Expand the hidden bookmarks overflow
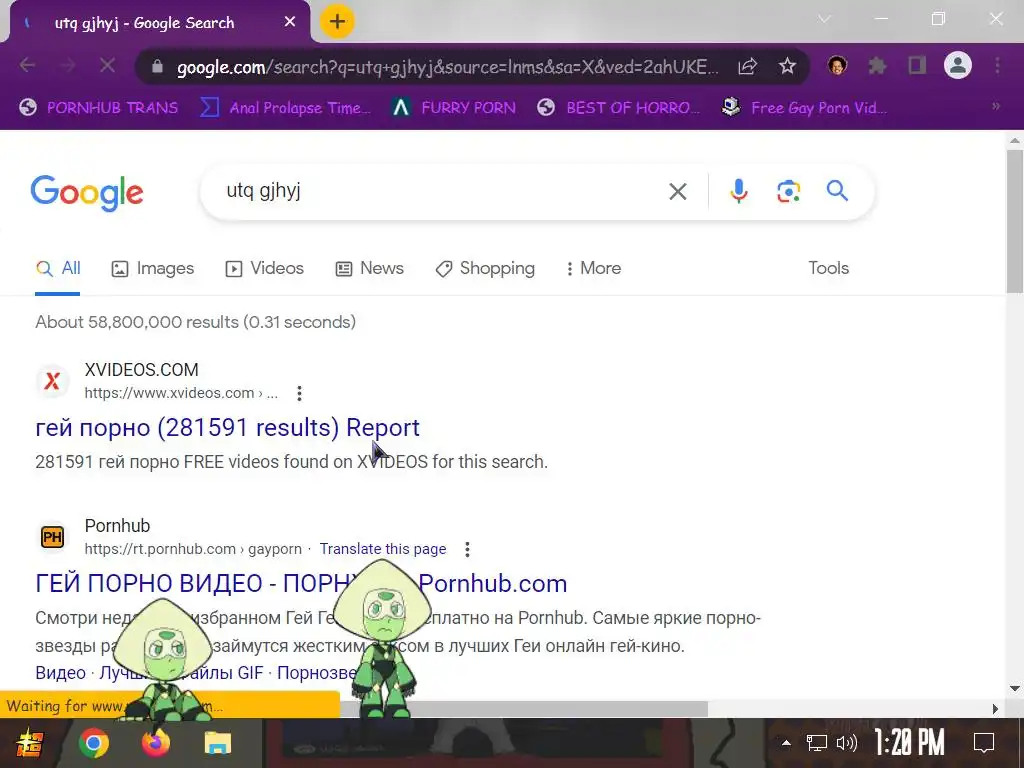1024x768 pixels. (x=996, y=106)
